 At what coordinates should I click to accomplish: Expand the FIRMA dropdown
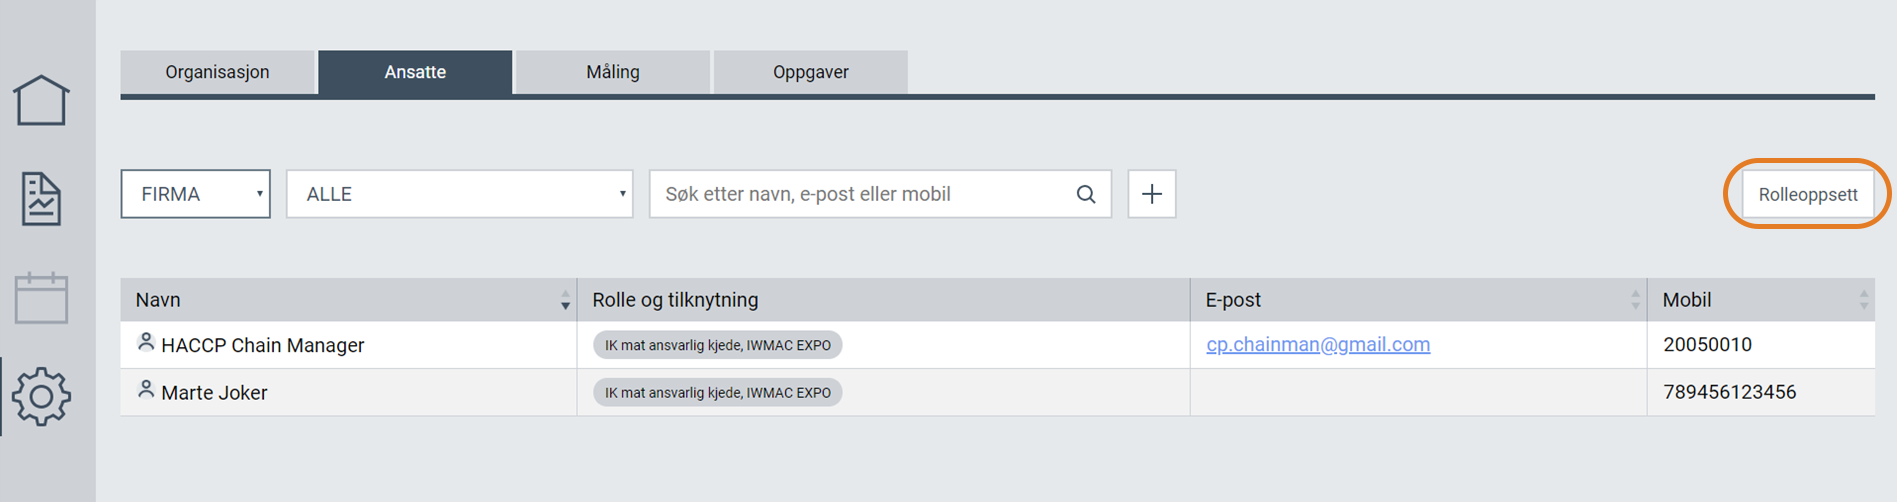(196, 194)
